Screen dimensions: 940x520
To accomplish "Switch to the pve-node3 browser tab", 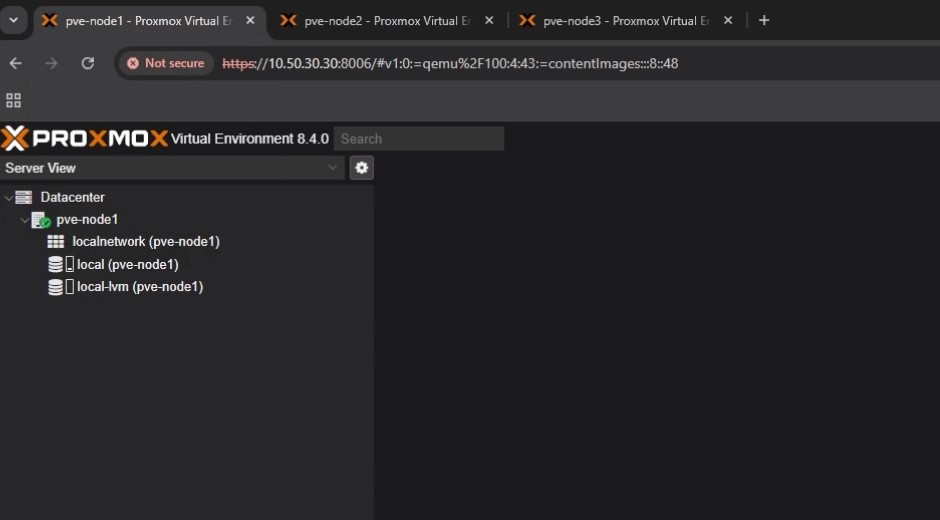I will tap(626, 21).
